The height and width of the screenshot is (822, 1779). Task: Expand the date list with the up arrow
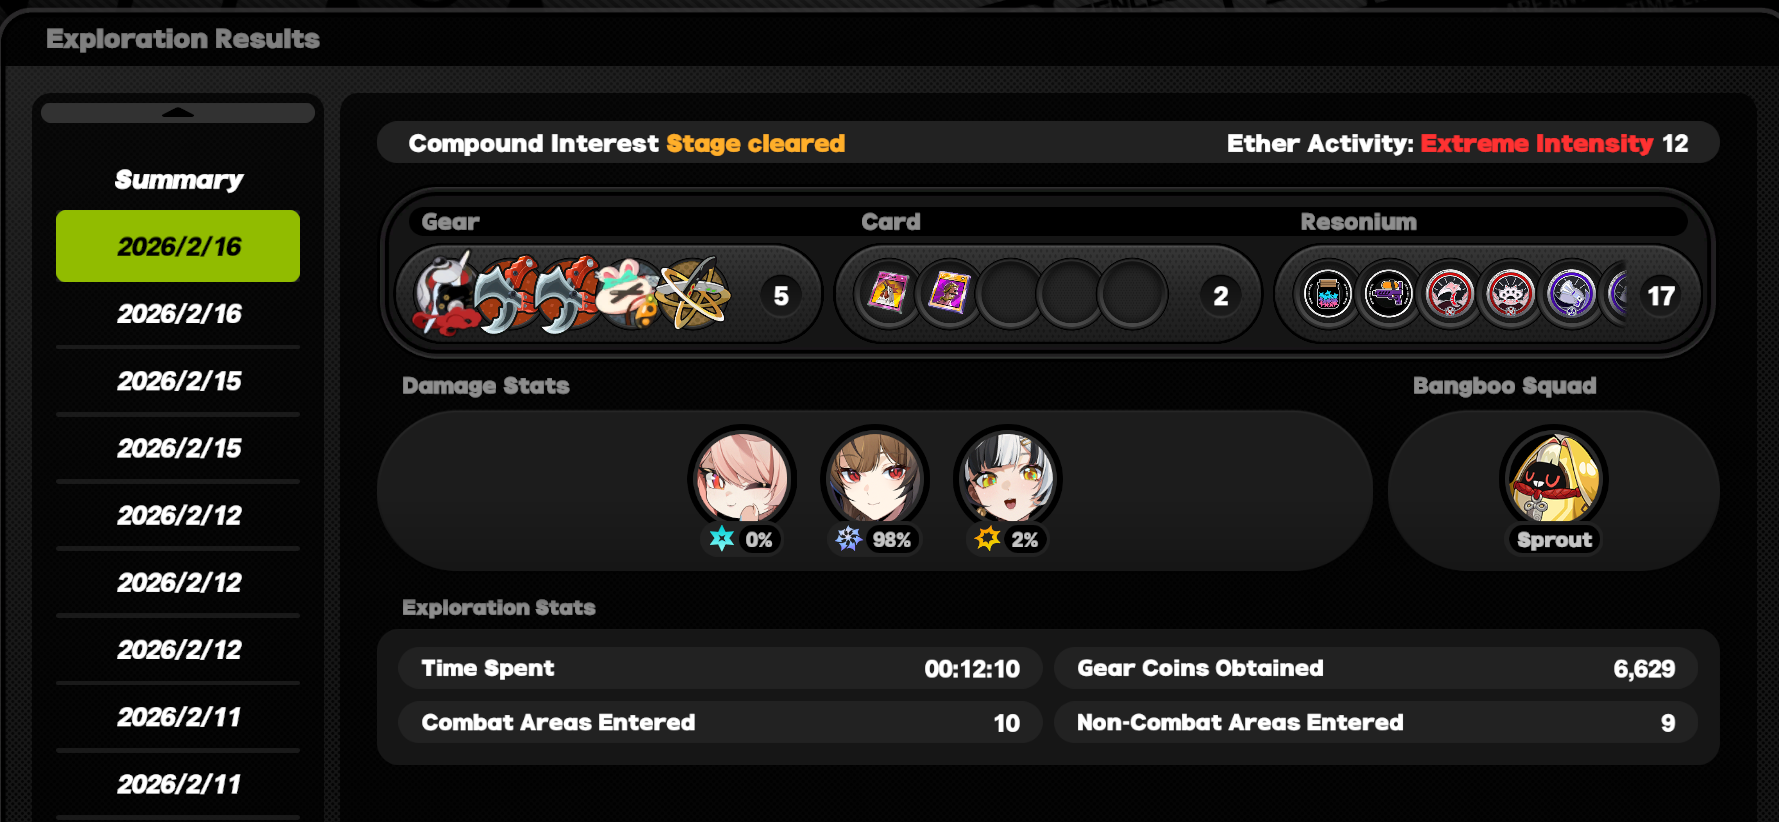point(178,113)
